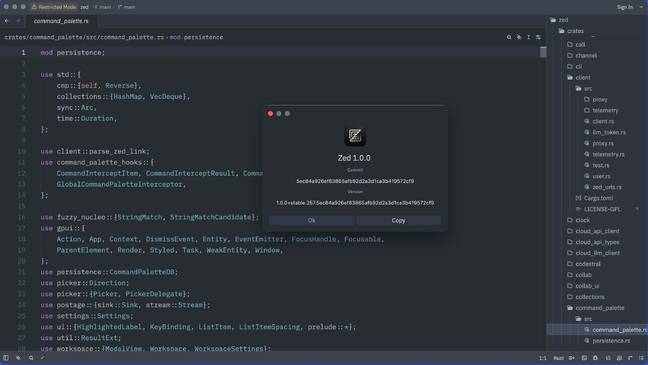
Task: Expand the codestral folder
Action: click(584, 264)
